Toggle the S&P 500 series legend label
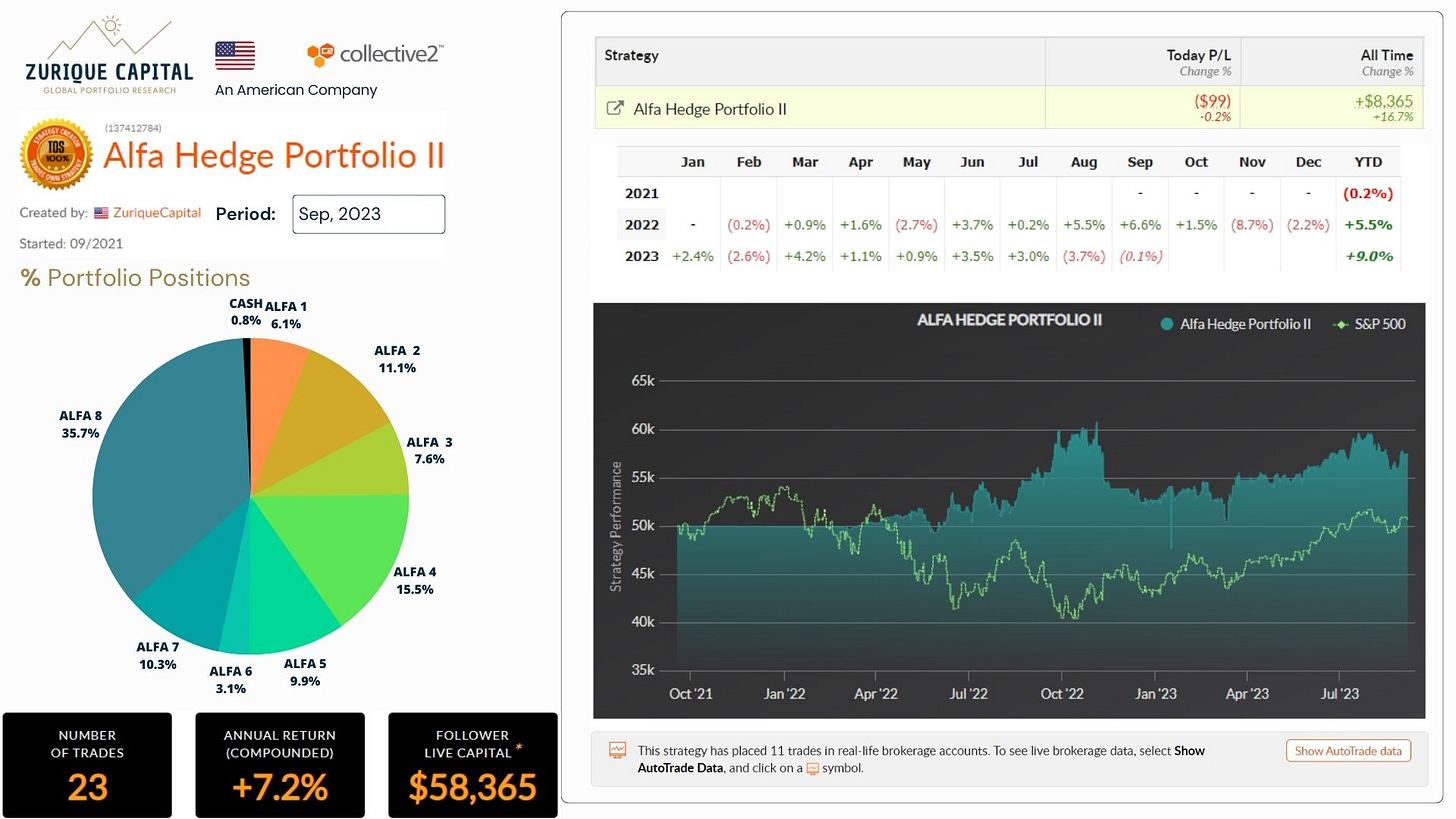The height and width of the screenshot is (819, 1456). pos(1382,324)
